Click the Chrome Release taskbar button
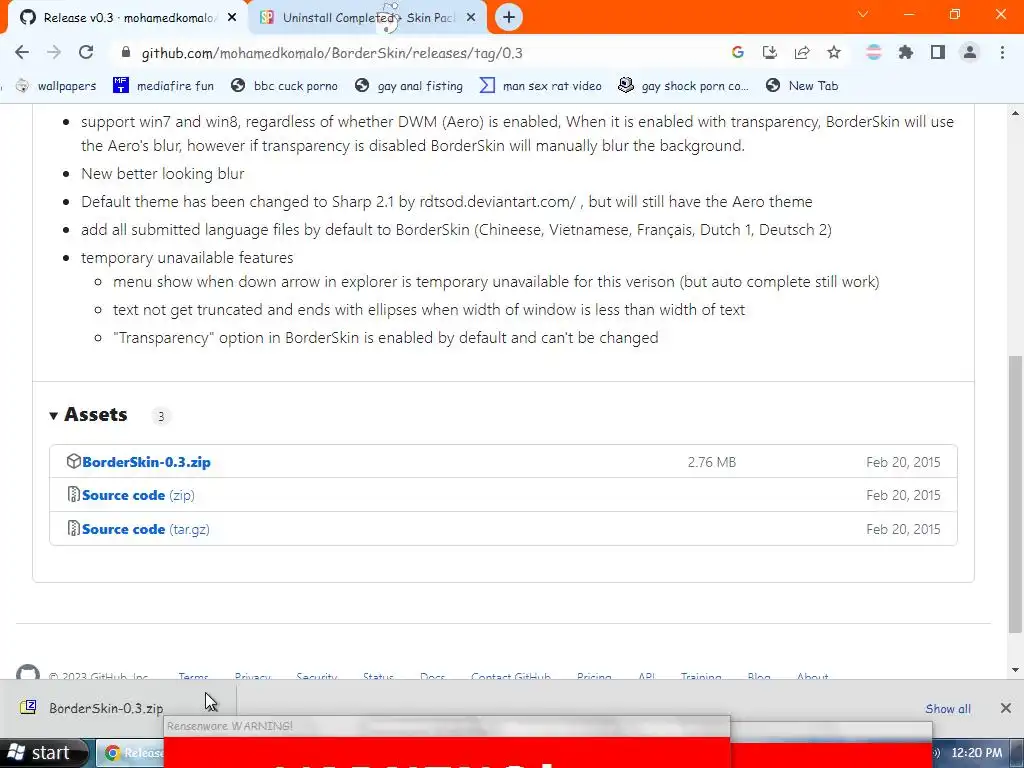 coord(131,753)
